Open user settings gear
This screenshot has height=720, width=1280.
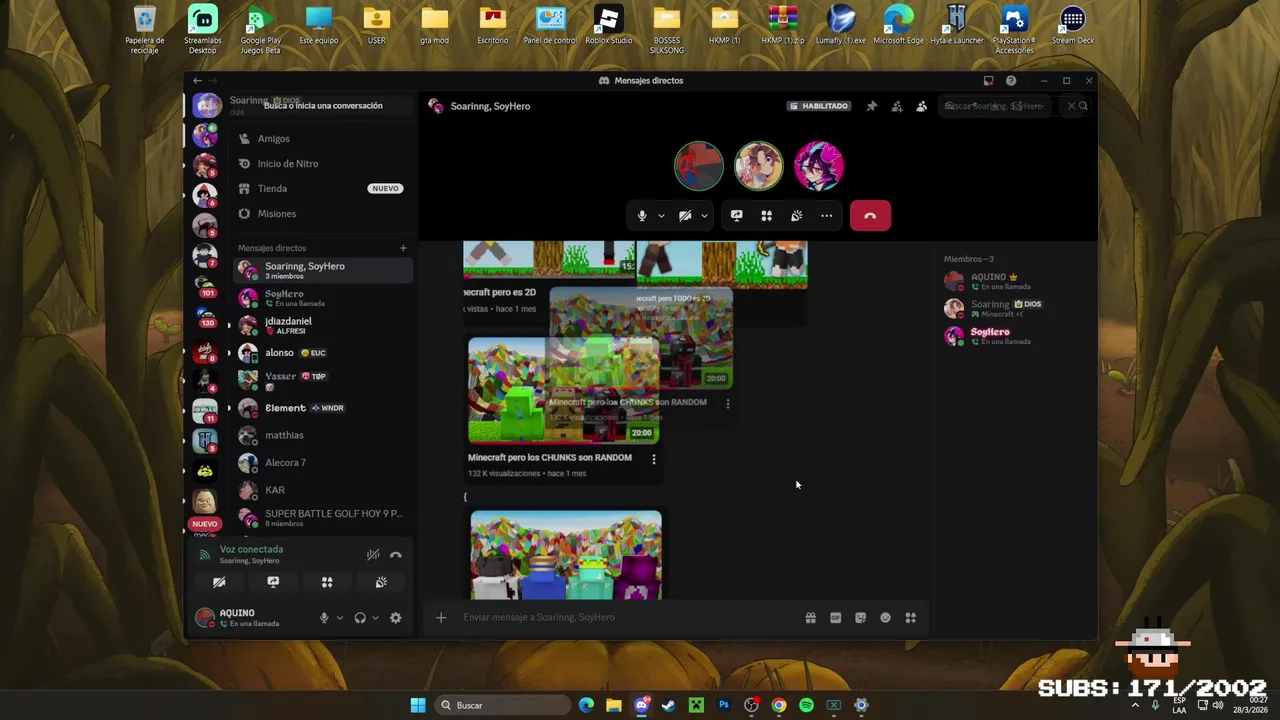point(396,618)
